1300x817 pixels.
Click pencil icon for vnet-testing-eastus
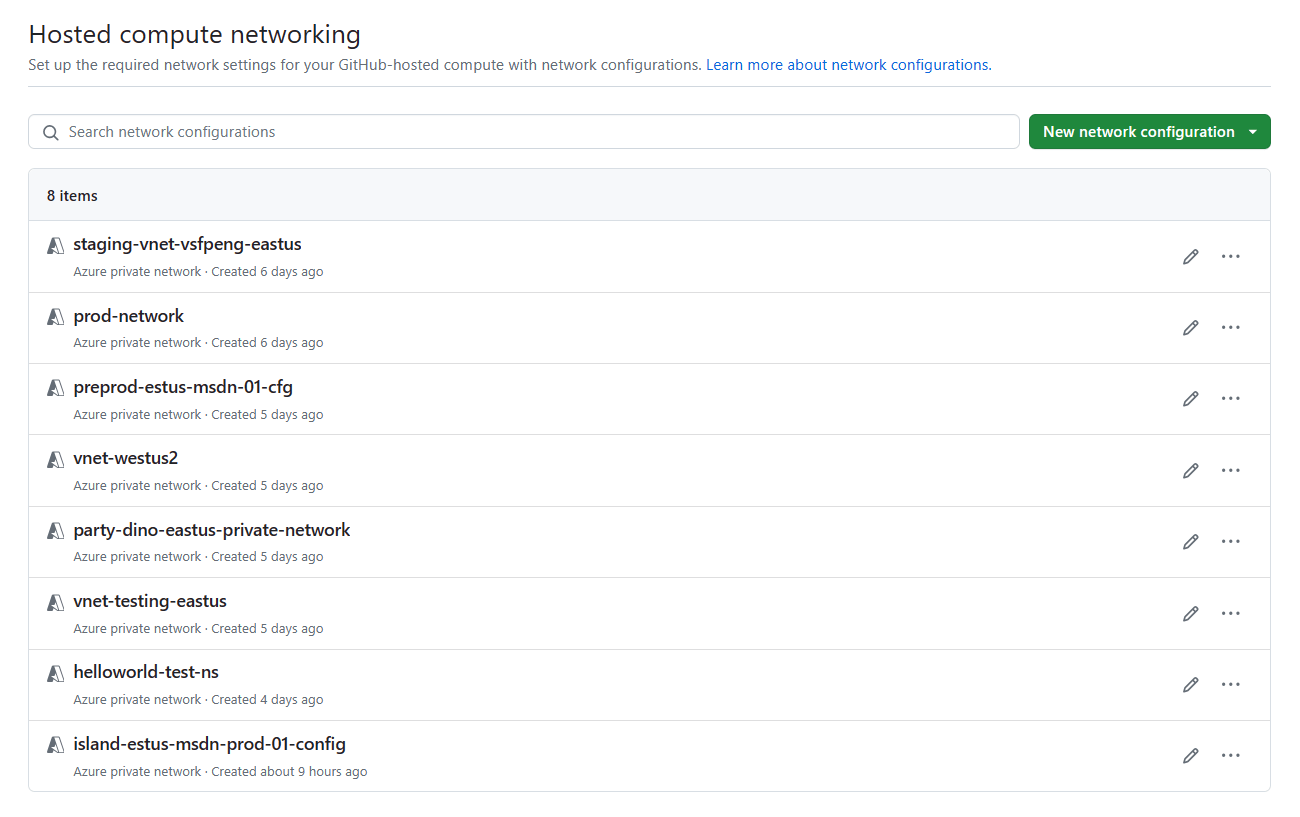pos(1190,613)
